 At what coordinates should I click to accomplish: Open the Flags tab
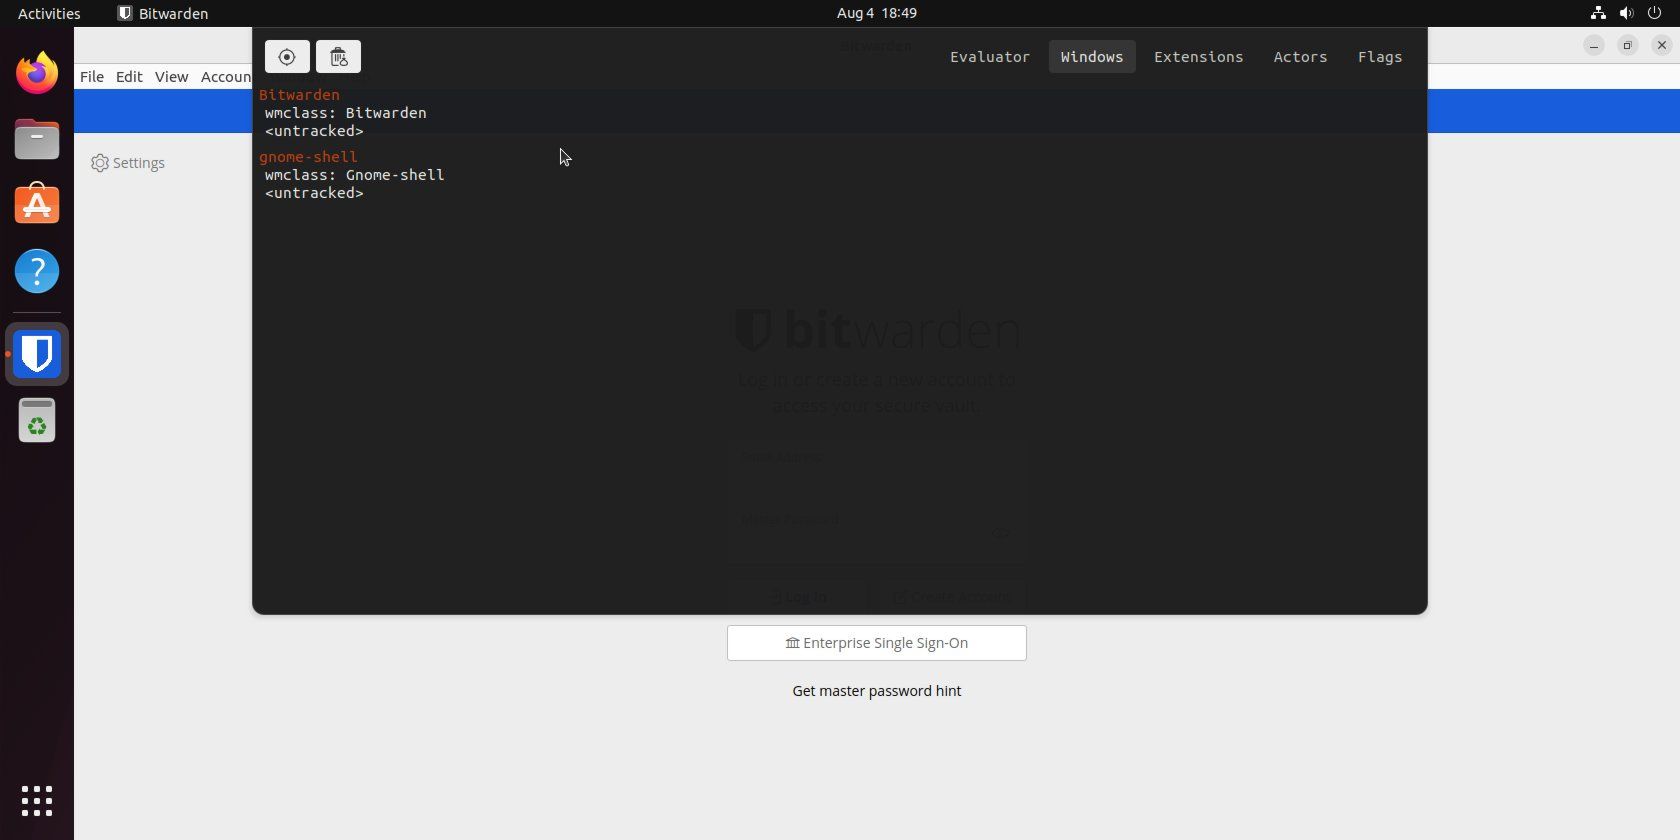click(1380, 57)
